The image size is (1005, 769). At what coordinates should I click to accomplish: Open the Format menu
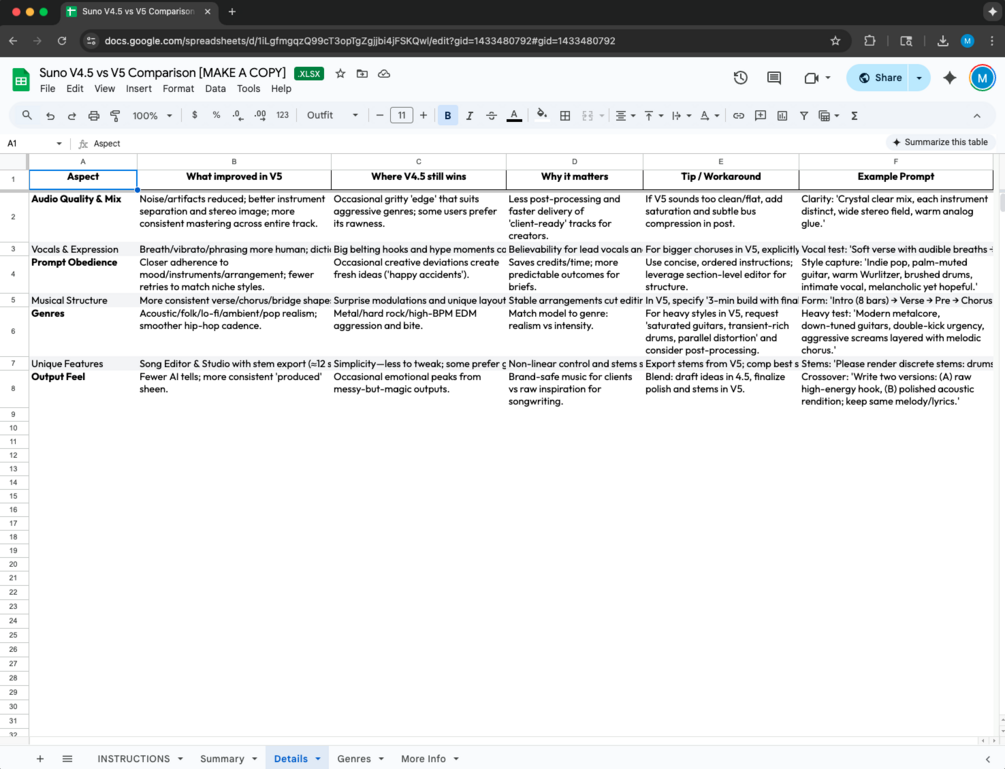[178, 88]
